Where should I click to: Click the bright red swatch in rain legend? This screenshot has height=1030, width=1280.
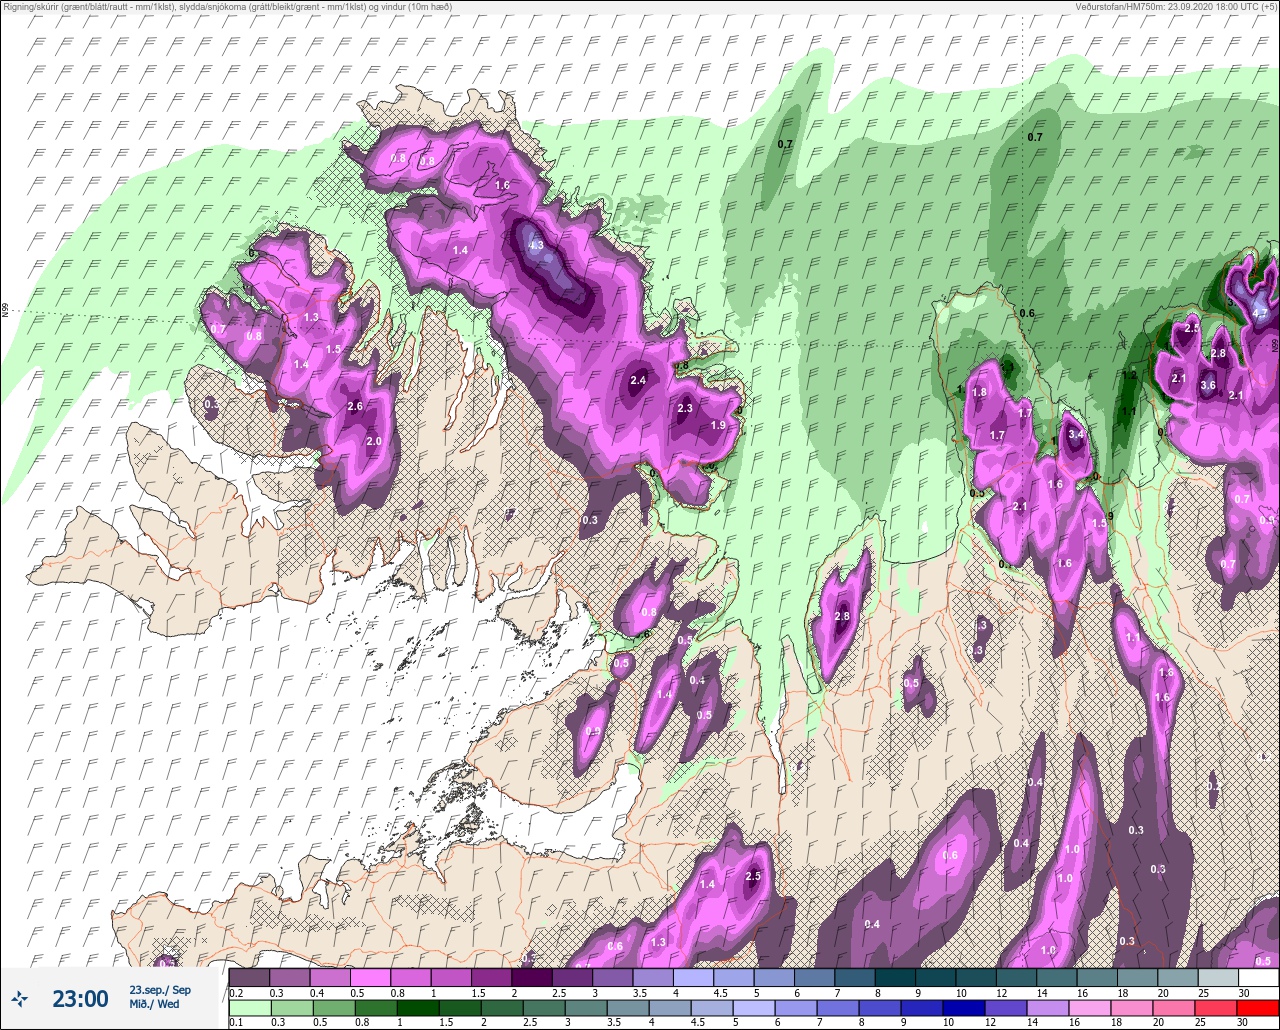tap(1258, 1007)
